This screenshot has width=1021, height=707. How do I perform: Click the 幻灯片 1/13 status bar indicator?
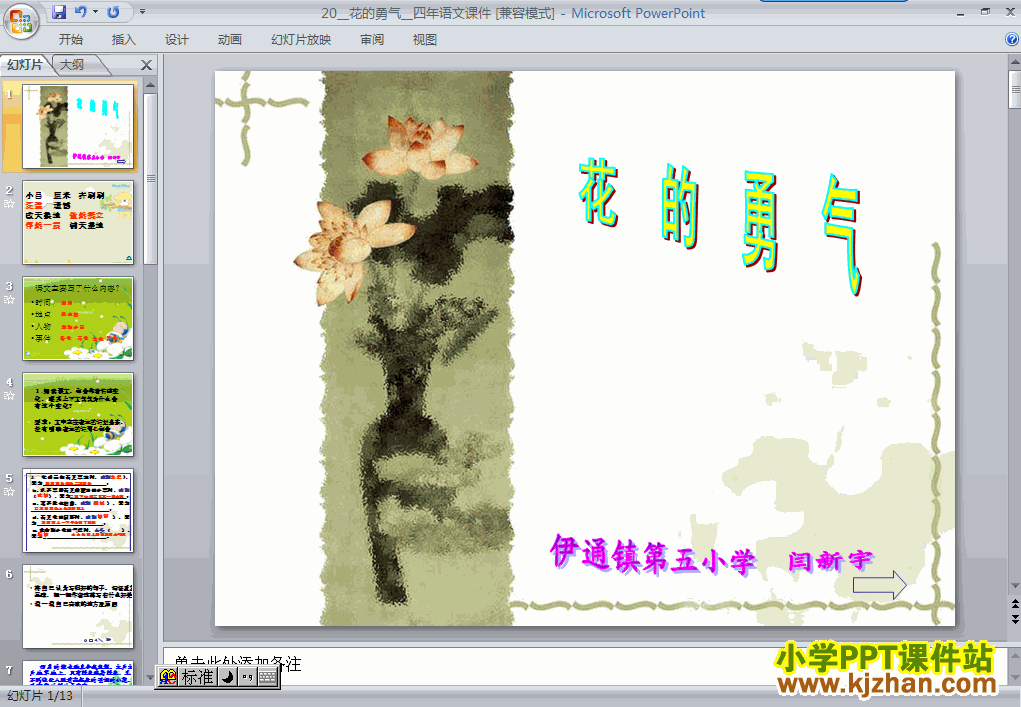[x=40, y=696]
